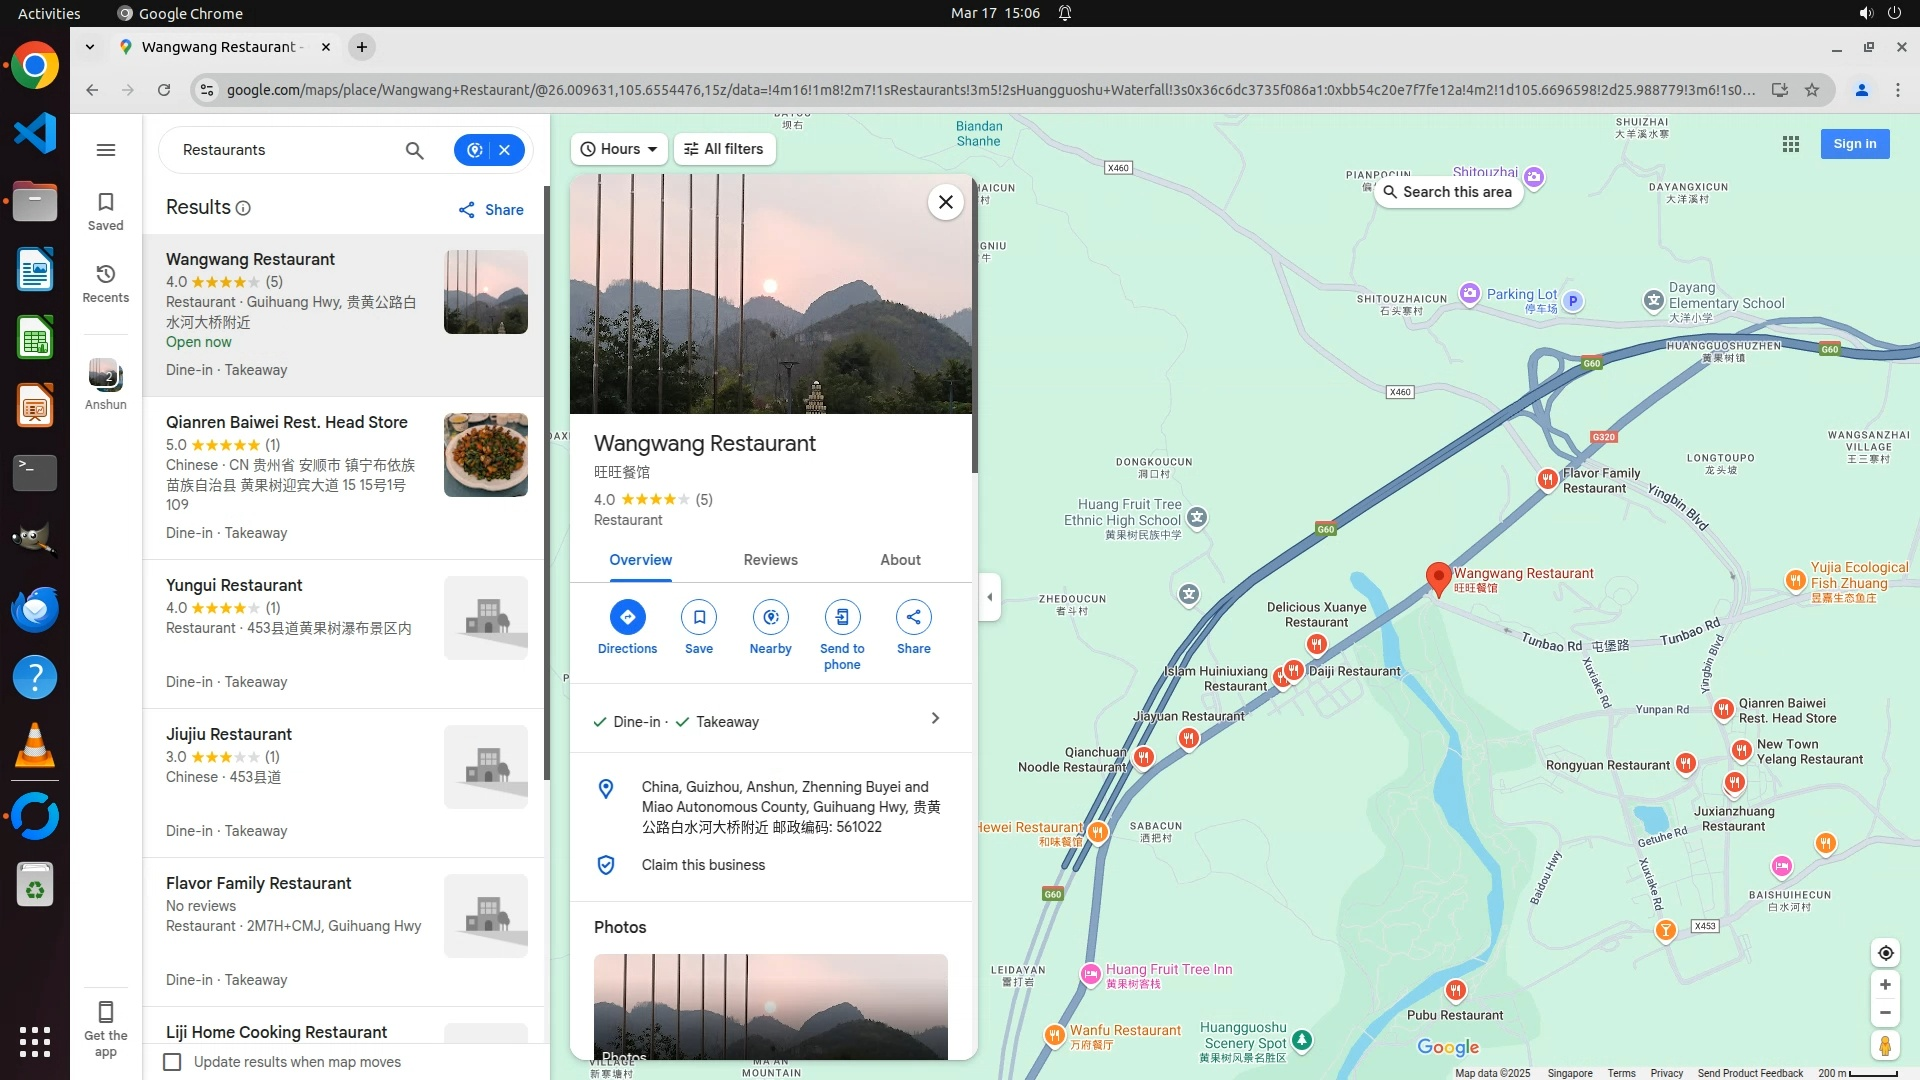The width and height of the screenshot is (1920, 1080).
Task: Collapse the side panel with arrow handle
Action: [989, 597]
